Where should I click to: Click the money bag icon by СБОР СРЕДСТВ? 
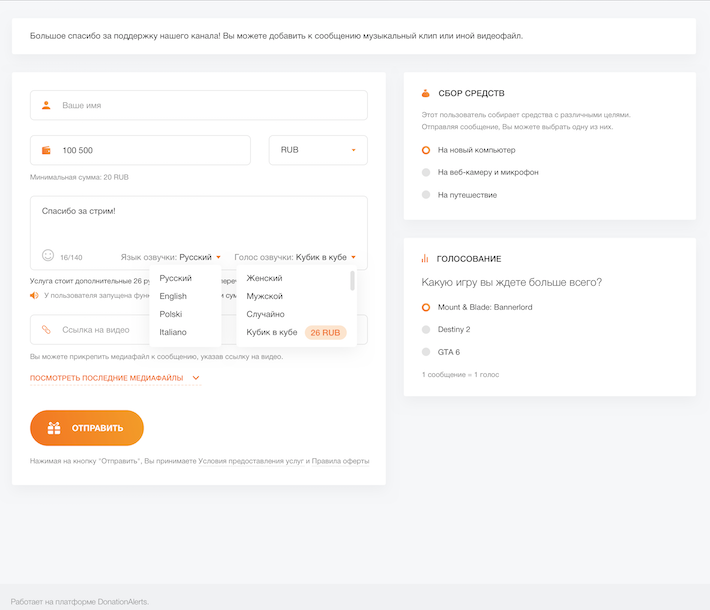[x=426, y=93]
